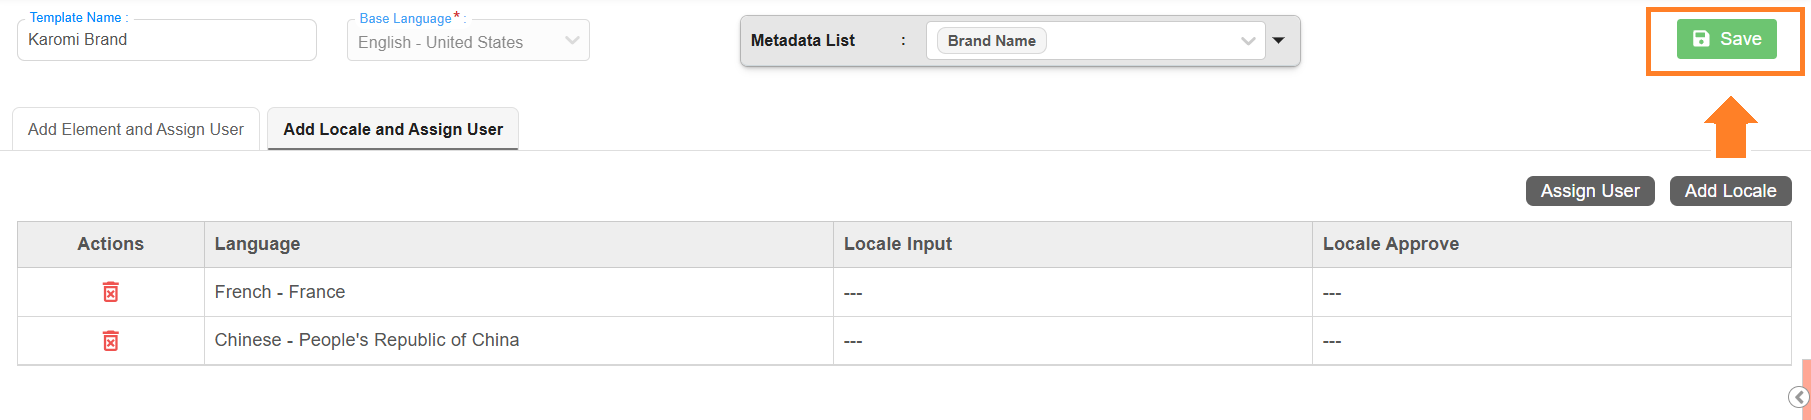The width and height of the screenshot is (1811, 420).
Task: Click the circled chevron at bottom right
Action: coord(1798,397)
